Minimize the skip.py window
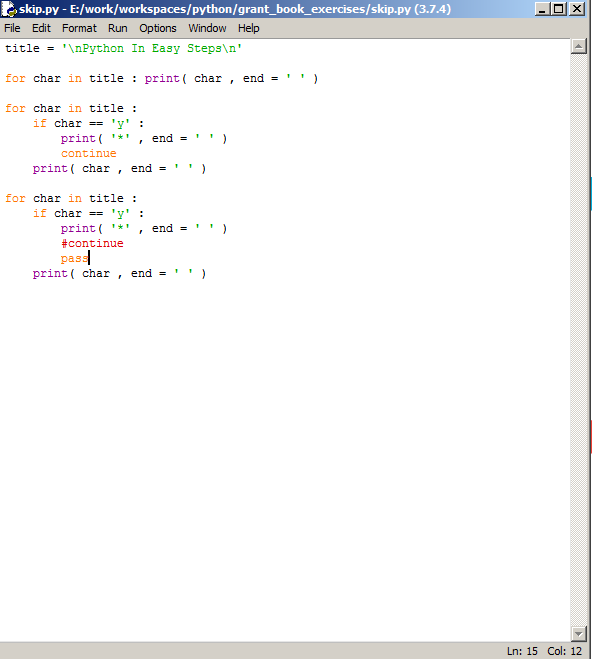592x659 pixels. coord(542,9)
